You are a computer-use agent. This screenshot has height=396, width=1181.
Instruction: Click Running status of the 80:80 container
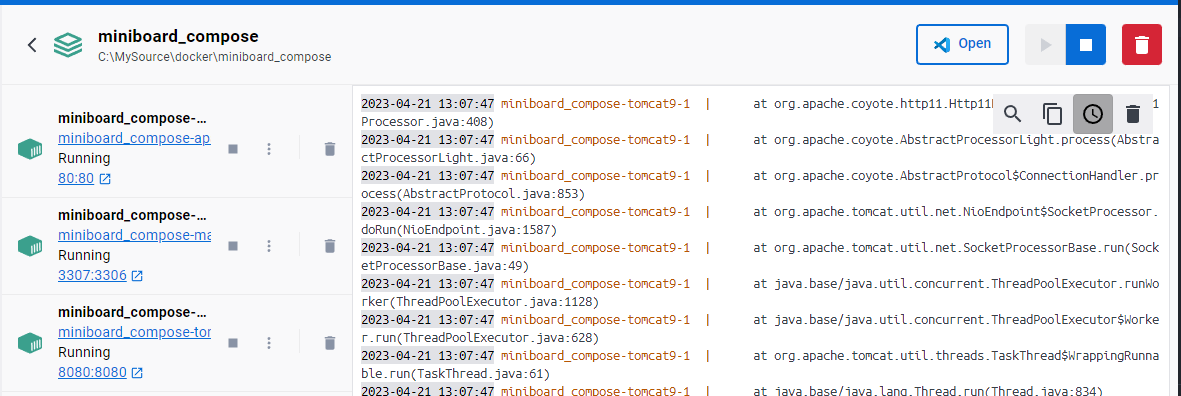pos(84,158)
